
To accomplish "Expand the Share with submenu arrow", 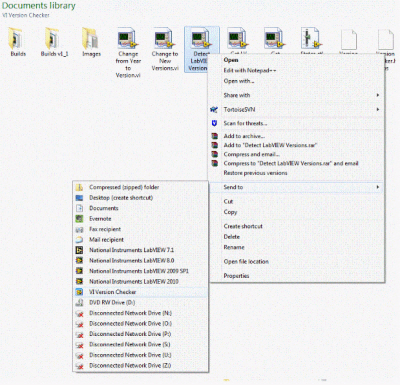I will (378, 95).
